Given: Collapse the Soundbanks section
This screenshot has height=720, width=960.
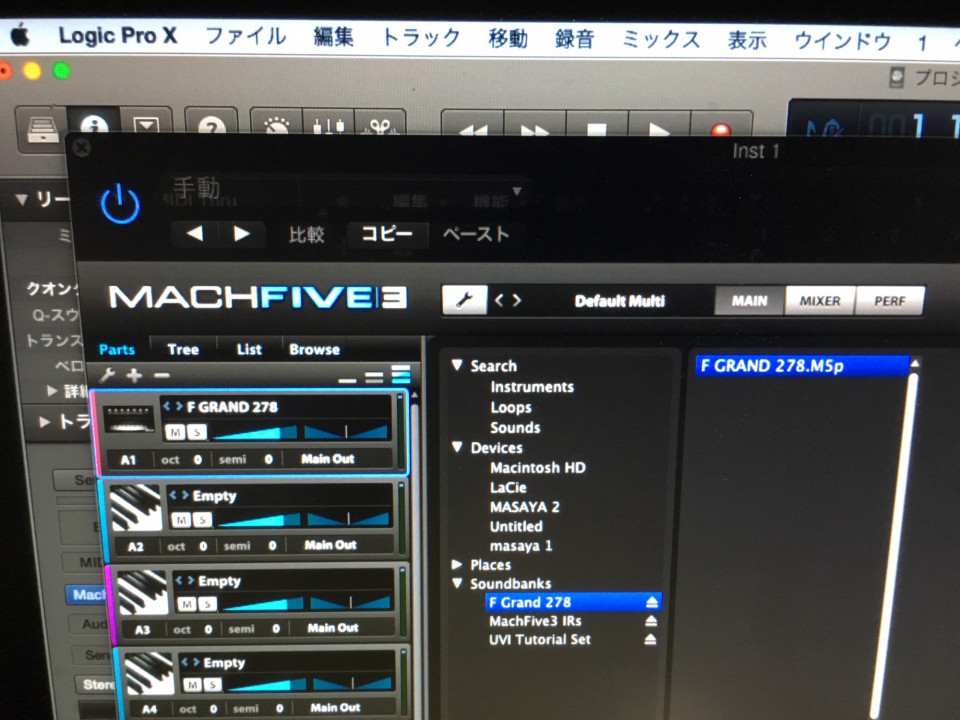Looking at the screenshot, I should point(457,583).
